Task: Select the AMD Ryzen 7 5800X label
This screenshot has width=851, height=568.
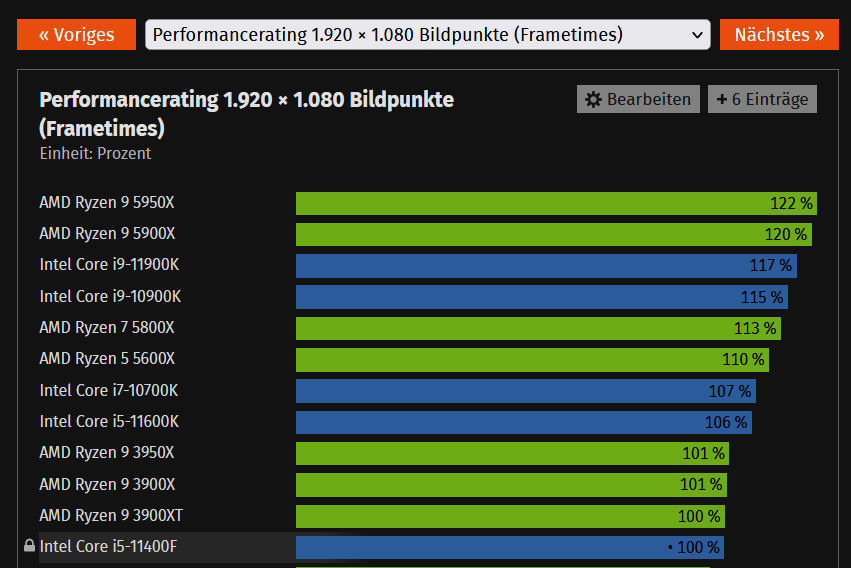Action: [x=107, y=328]
